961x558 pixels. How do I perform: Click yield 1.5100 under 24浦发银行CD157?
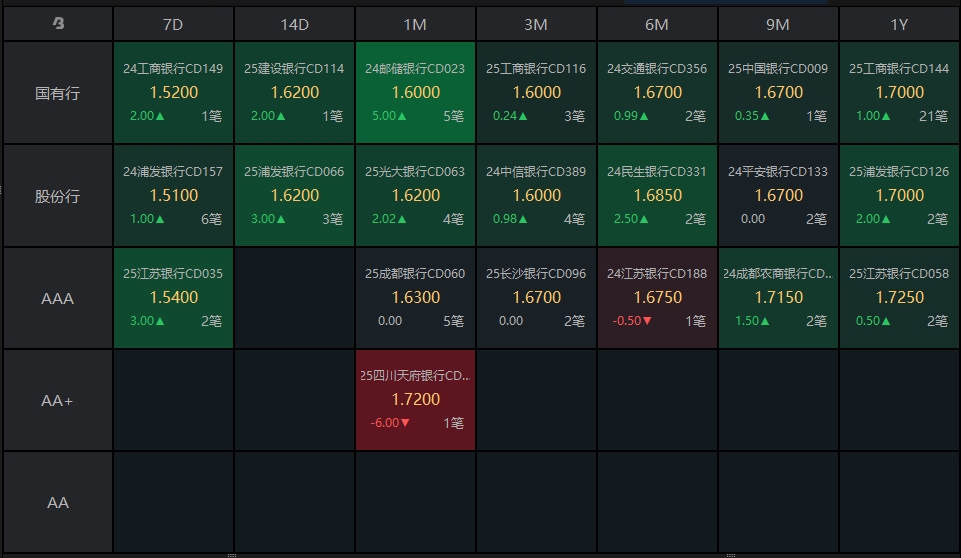[174, 196]
